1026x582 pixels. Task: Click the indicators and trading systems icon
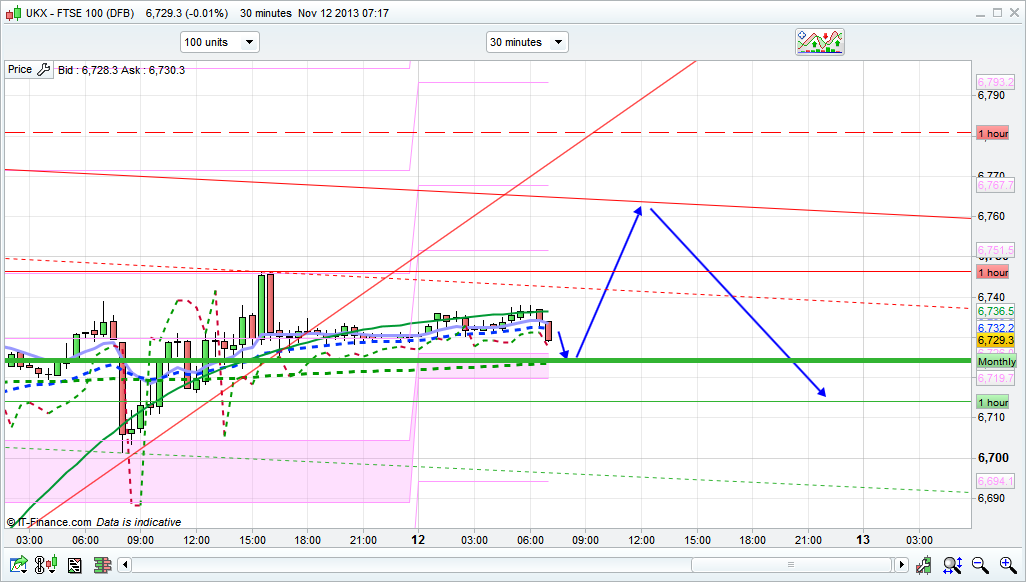pos(820,42)
